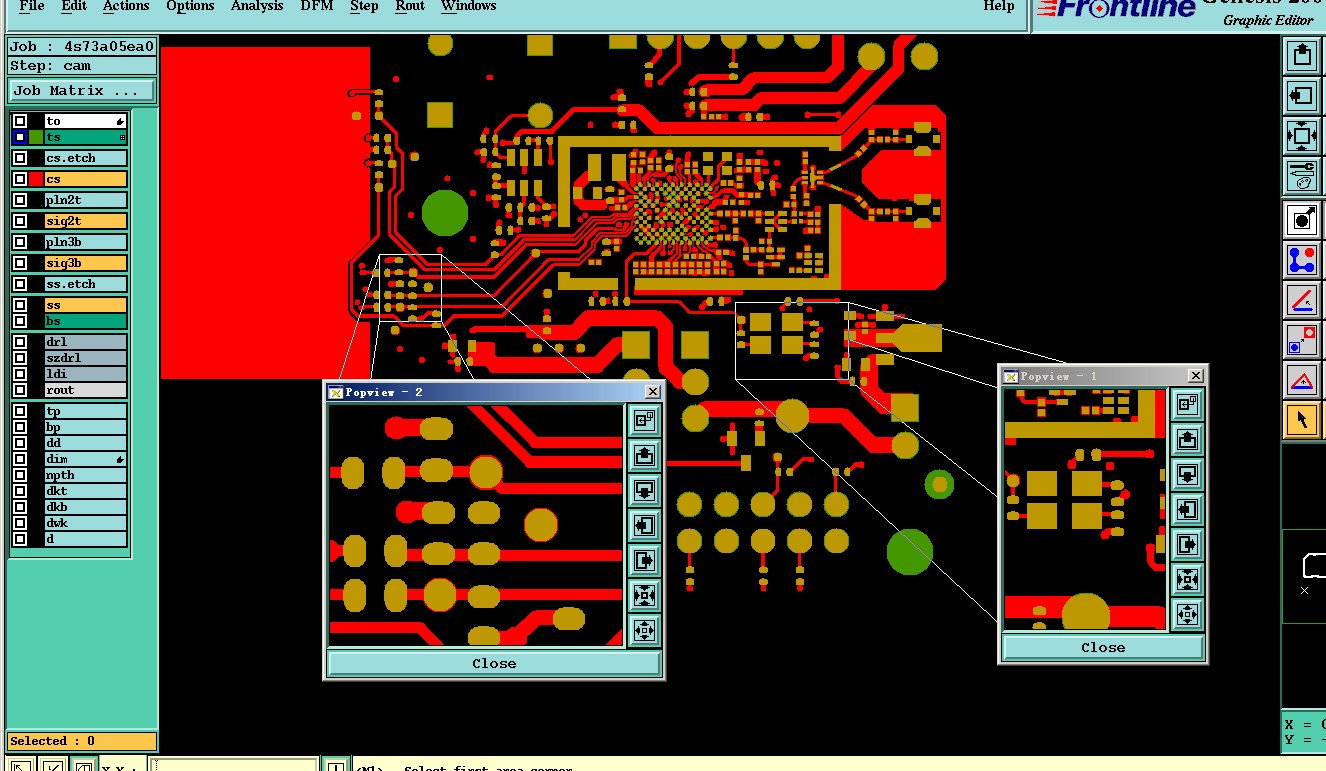The width and height of the screenshot is (1326, 771).
Task: Enable display checkbox for drl layer
Action: coord(20,342)
